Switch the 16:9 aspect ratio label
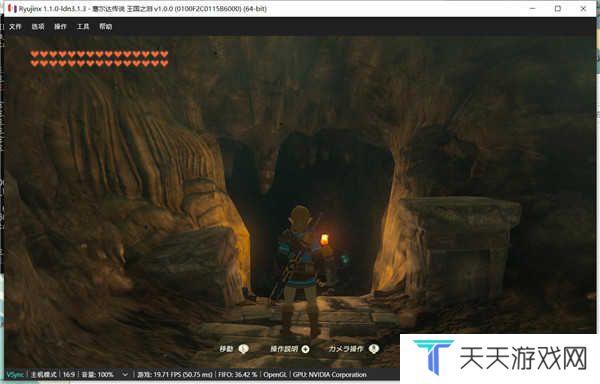The width and height of the screenshot is (600, 384). coord(69,374)
